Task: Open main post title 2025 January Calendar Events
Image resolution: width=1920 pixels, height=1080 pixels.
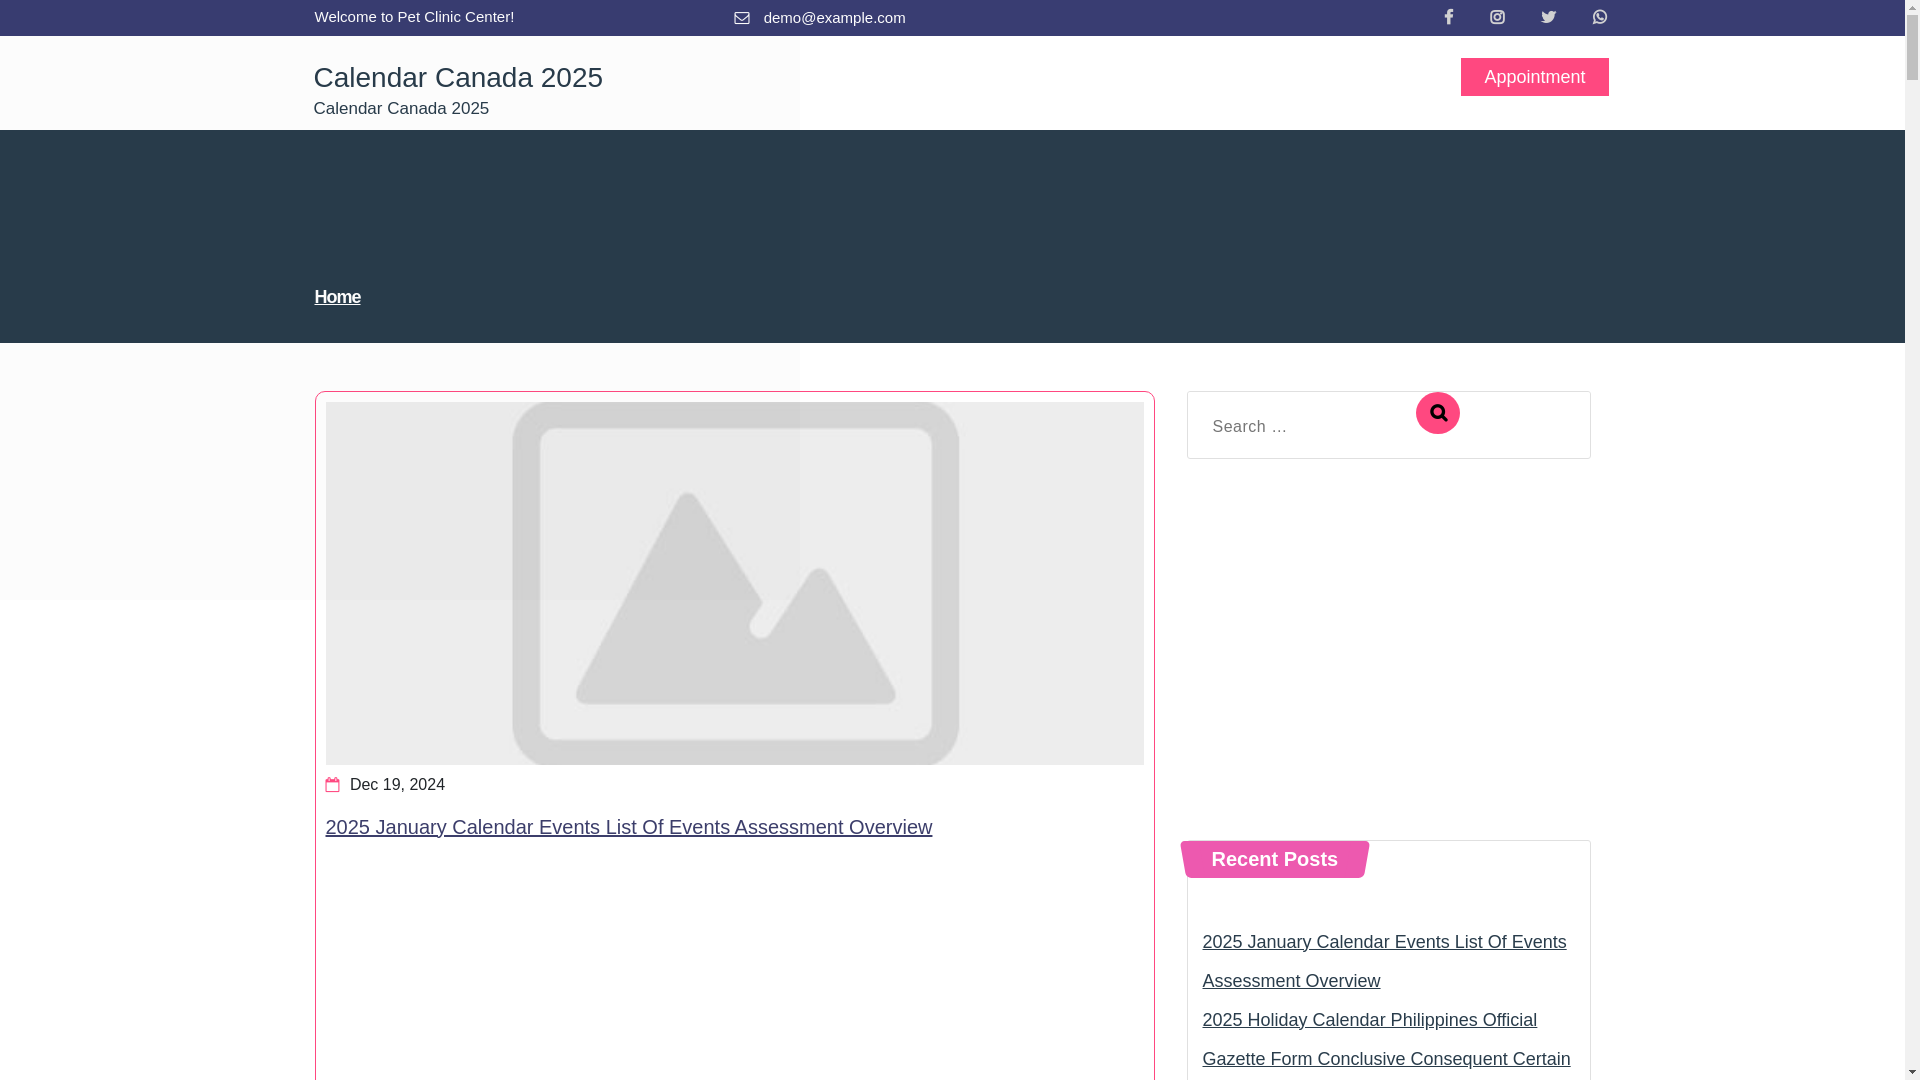Action: 629,827
